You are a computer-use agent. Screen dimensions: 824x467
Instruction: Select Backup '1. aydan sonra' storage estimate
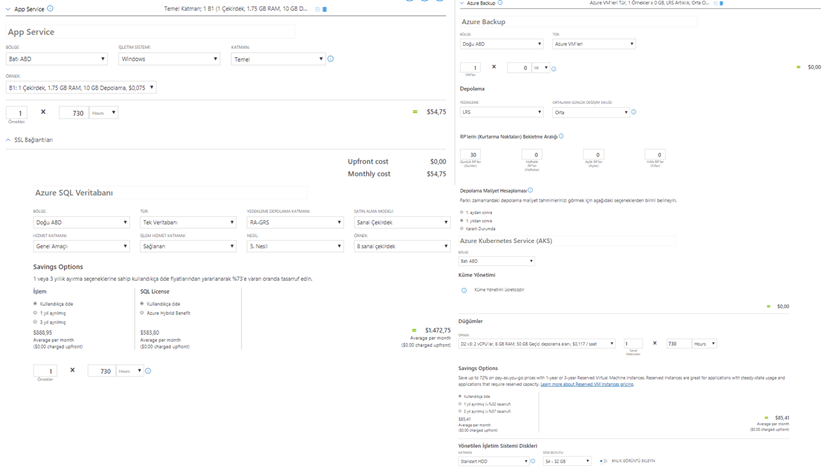point(462,212)
